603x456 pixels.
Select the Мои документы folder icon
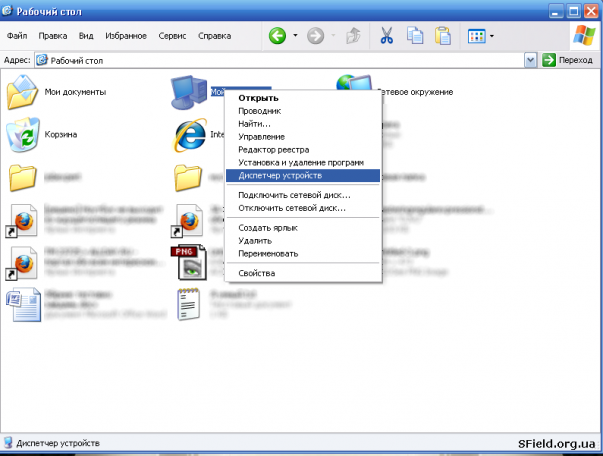(x=23, y=92)
